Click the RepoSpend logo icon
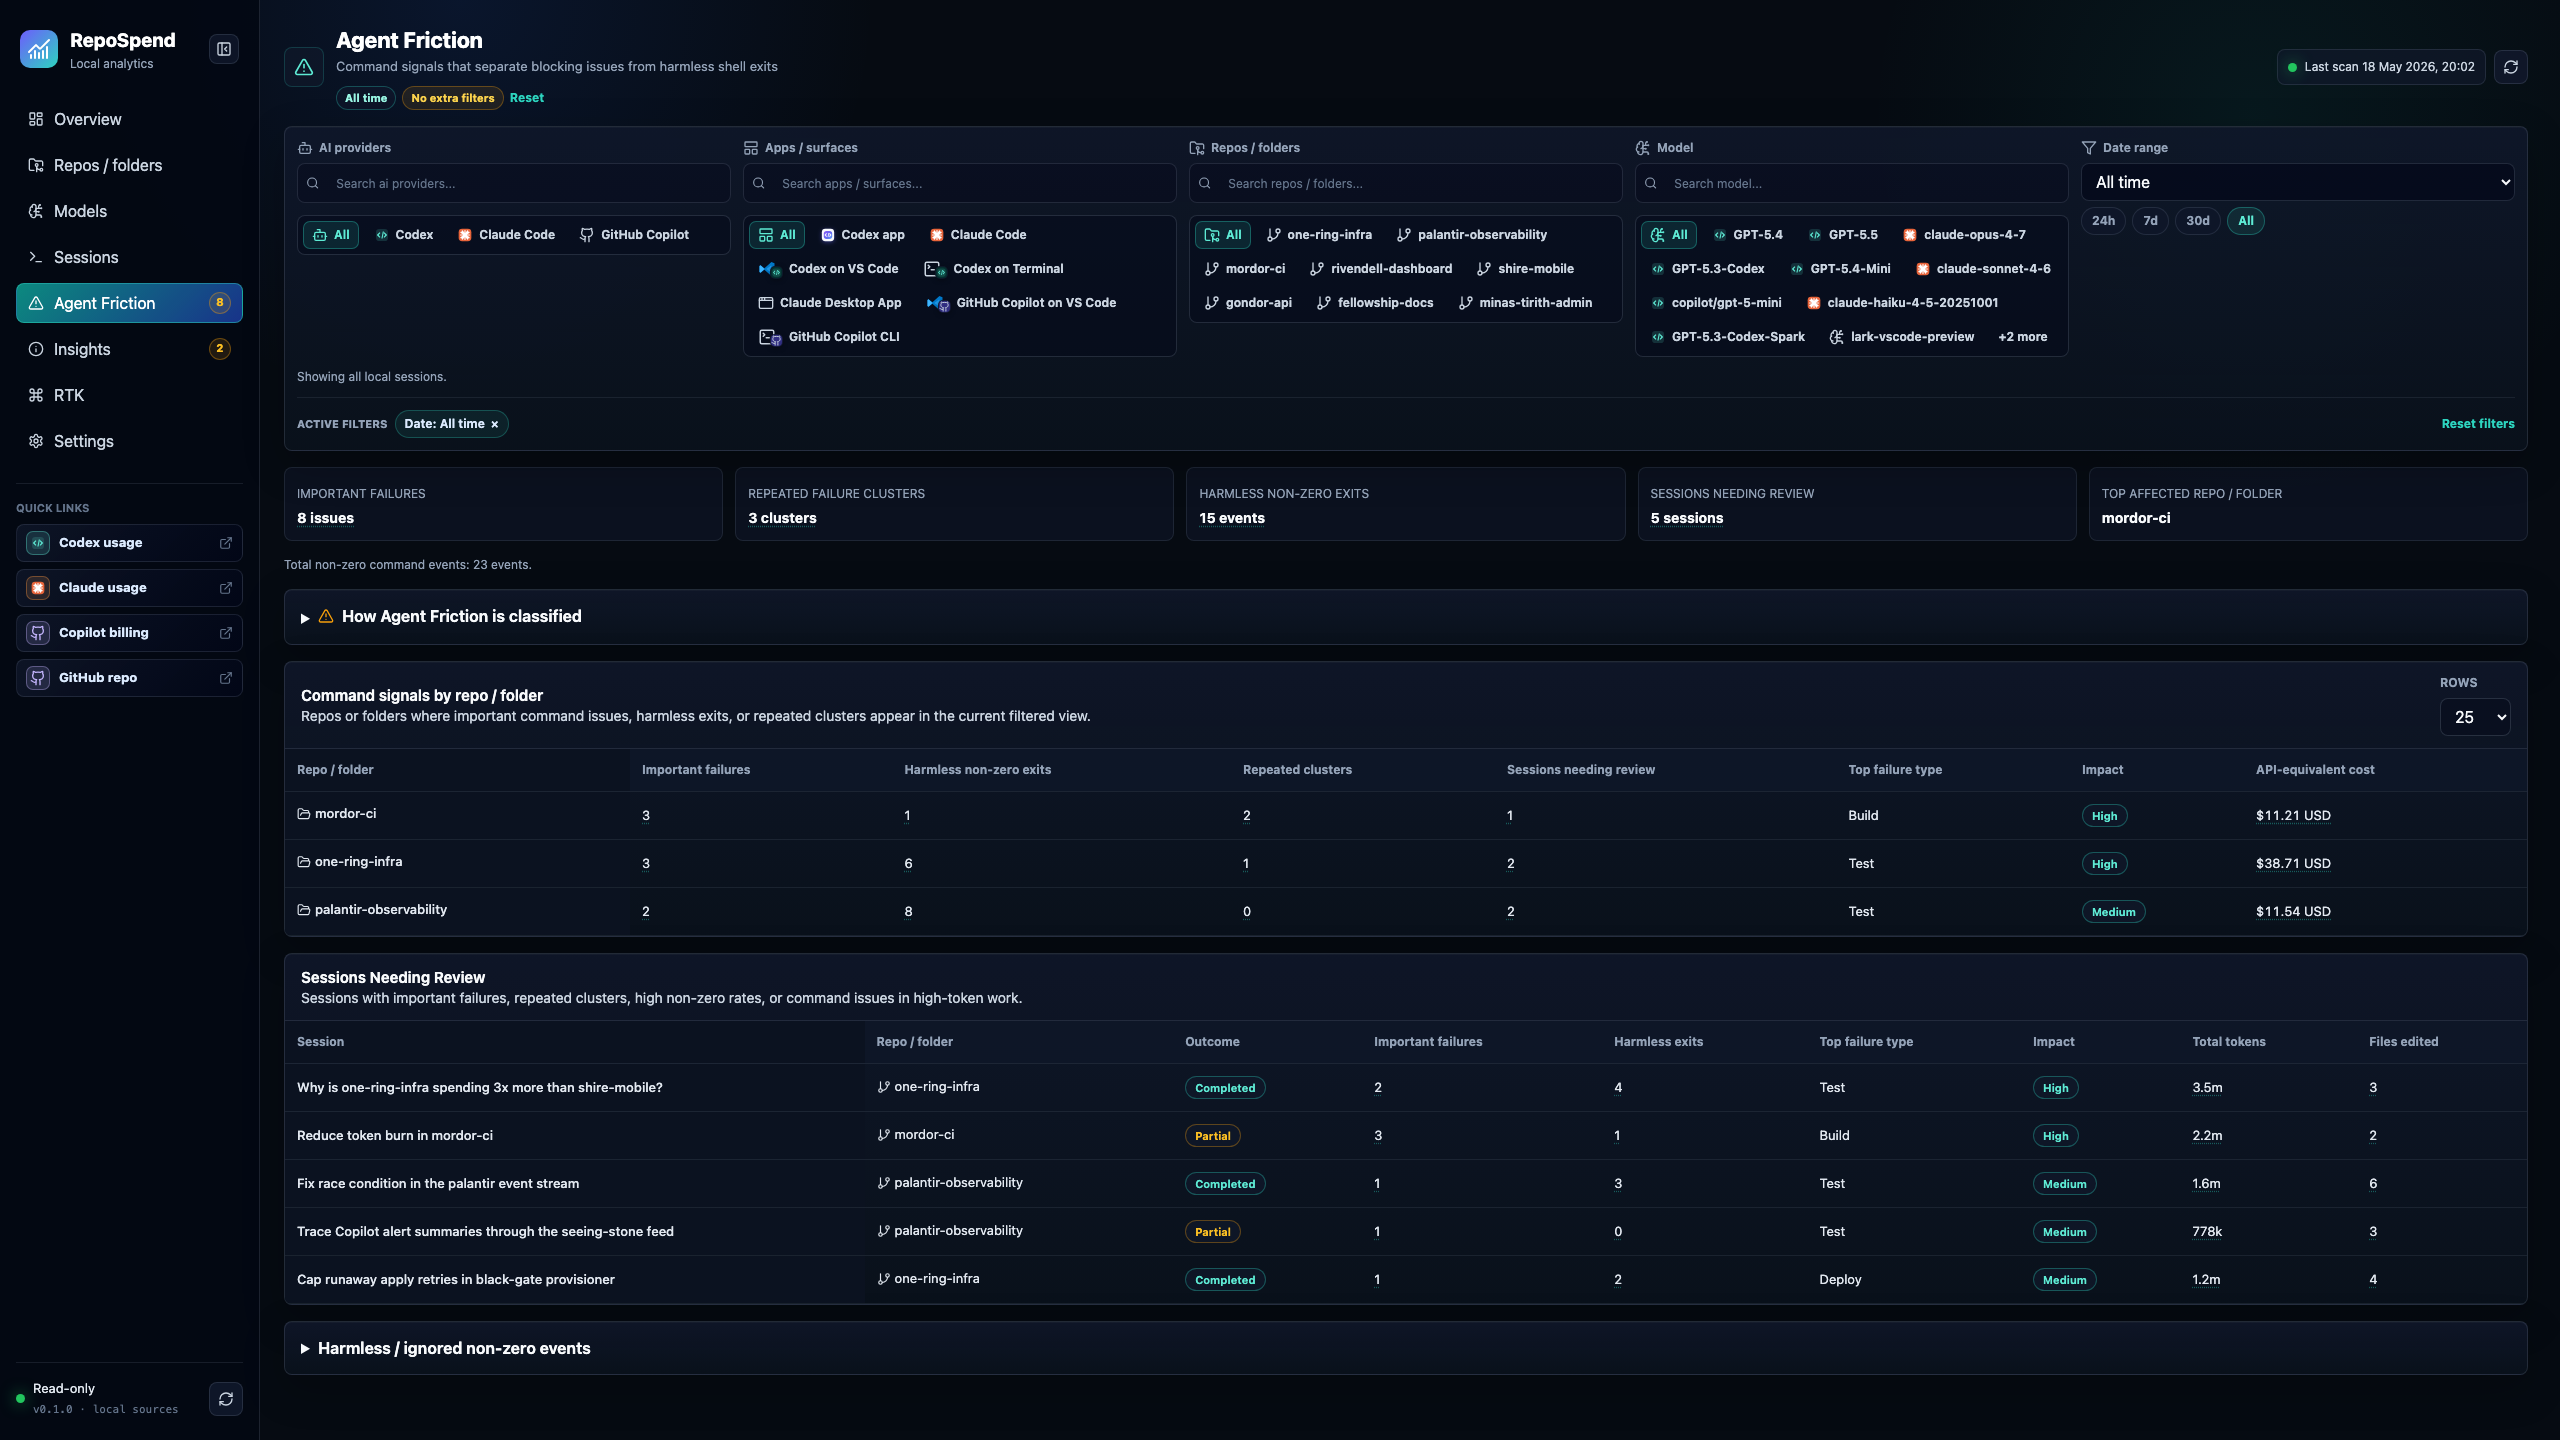2560x1440 pixels. [39, 49]
